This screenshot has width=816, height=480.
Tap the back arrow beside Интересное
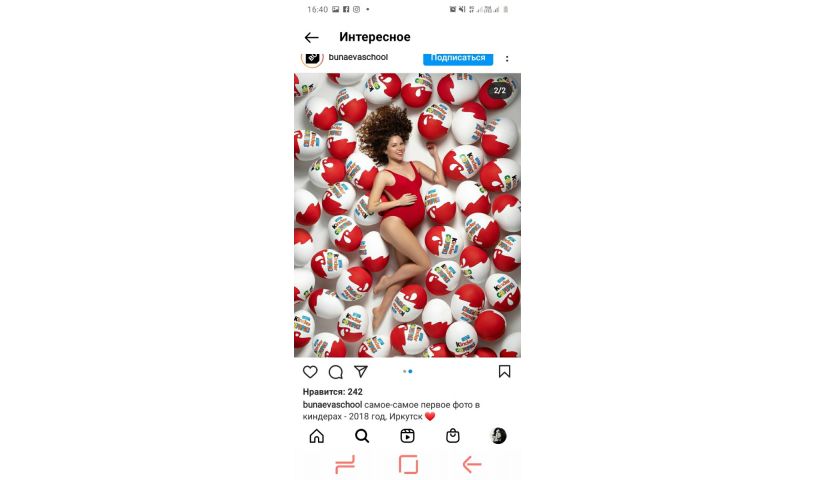click(311, 37)
